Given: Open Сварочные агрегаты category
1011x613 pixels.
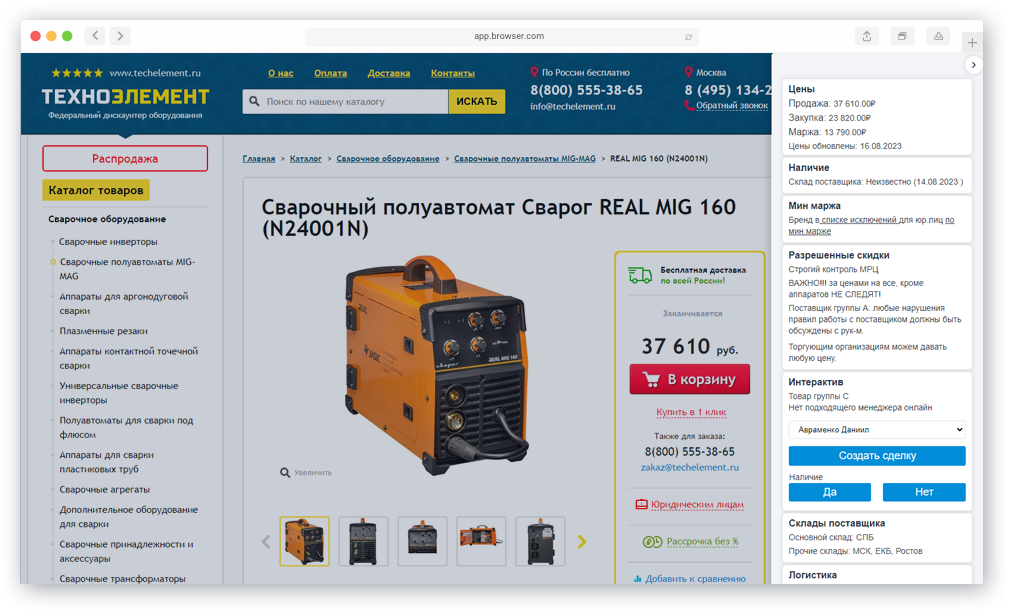Looking at the screenshot, I should pos(104,489).
